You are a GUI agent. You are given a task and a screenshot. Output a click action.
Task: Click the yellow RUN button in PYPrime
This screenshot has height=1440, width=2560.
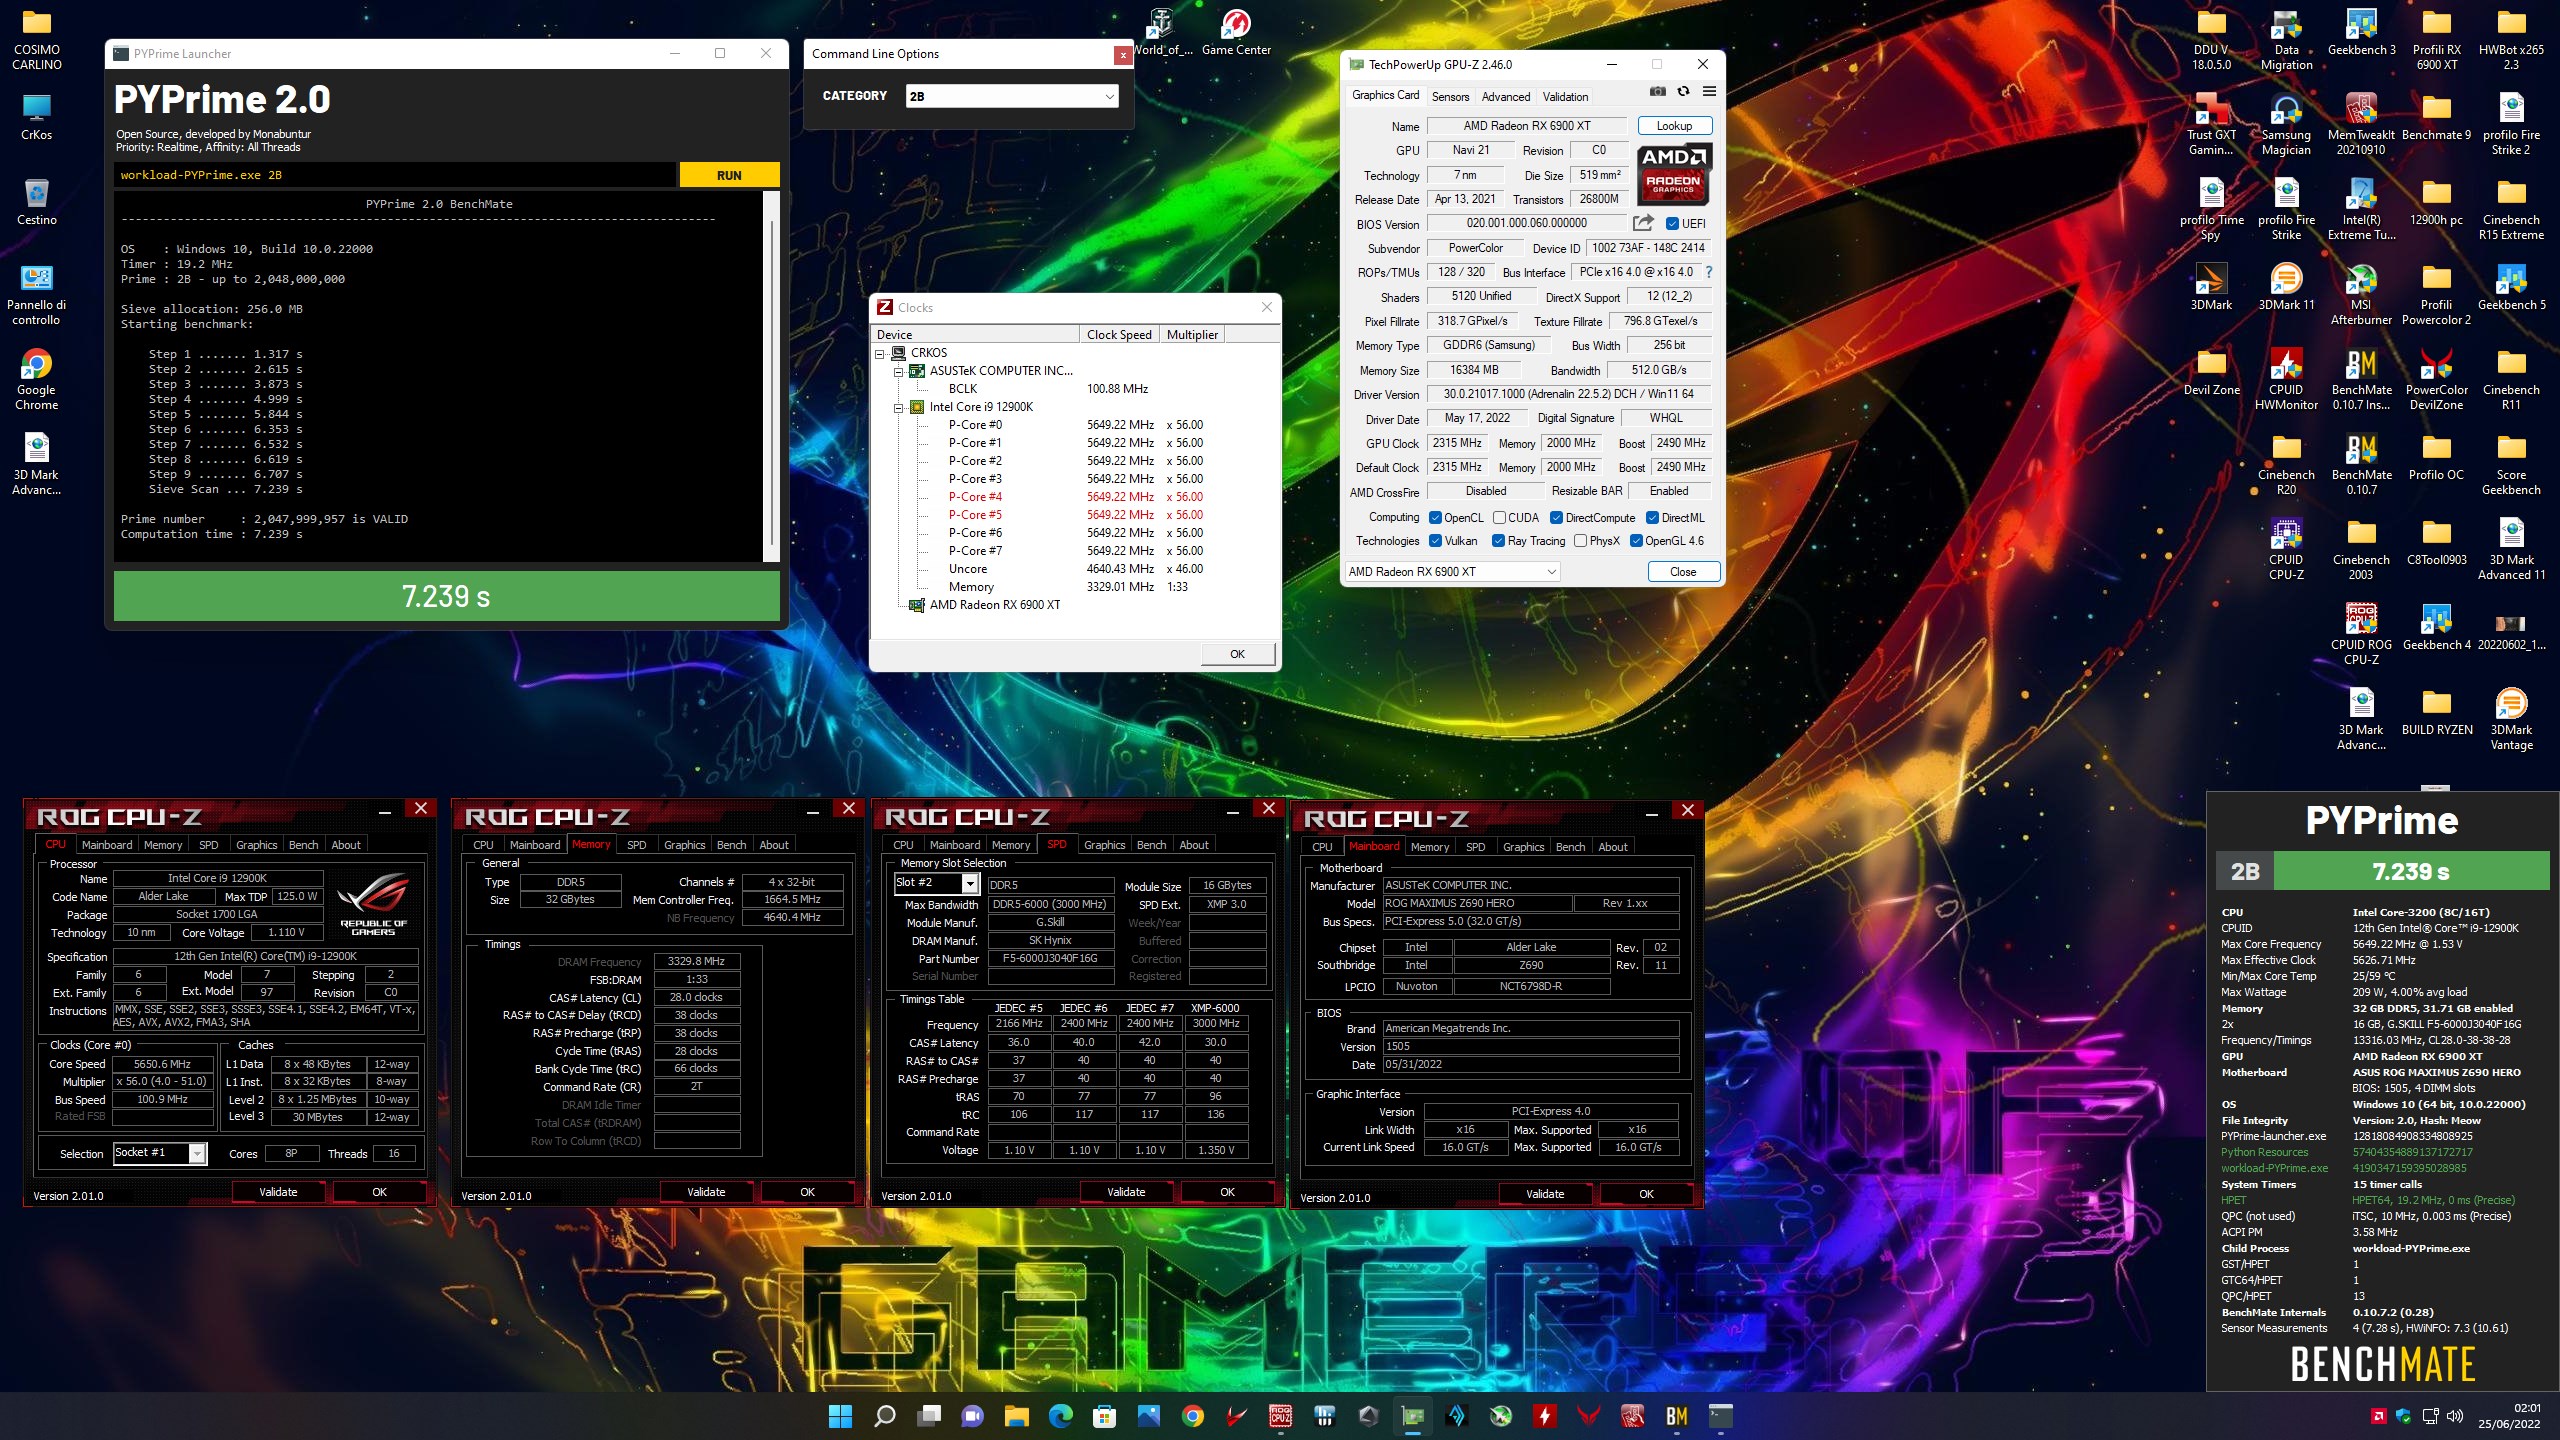(x=729, y=175)
